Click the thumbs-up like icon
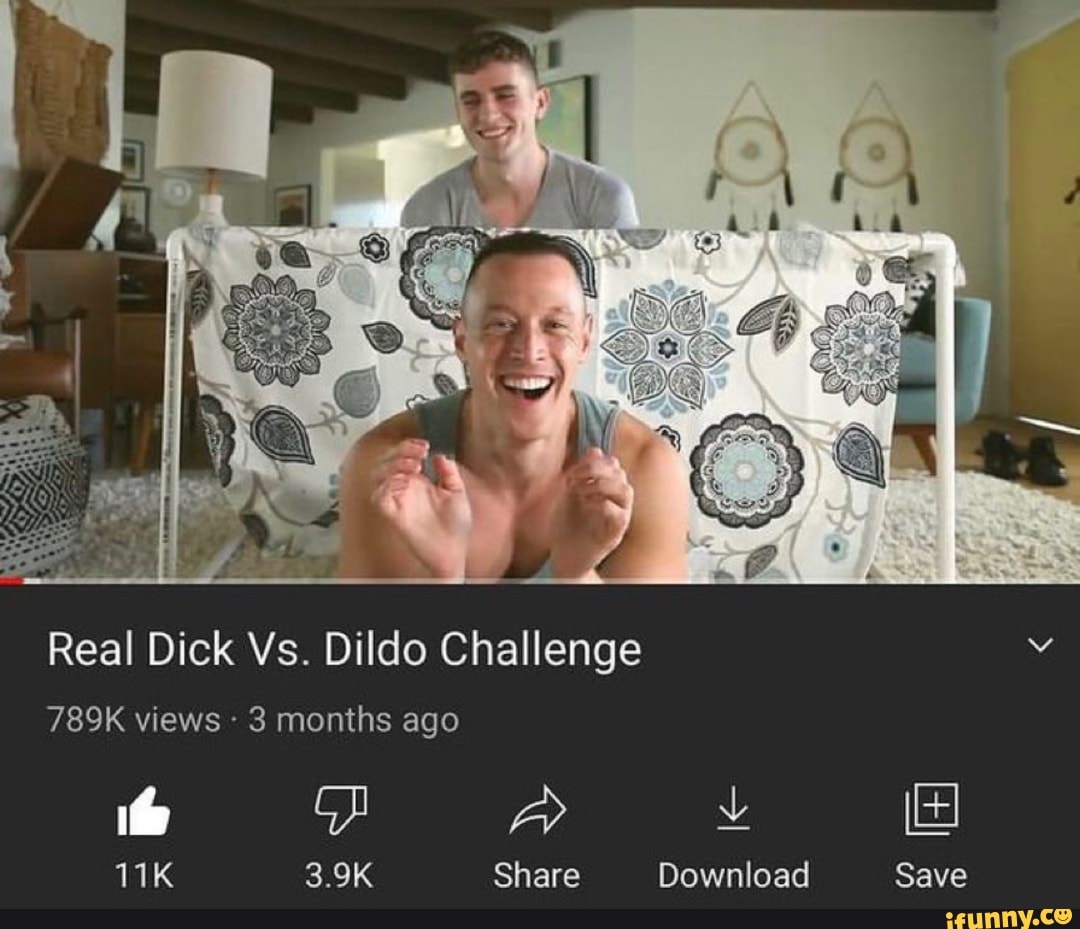The width and height of the screenshot is (1080, 929). click(143, 811)
